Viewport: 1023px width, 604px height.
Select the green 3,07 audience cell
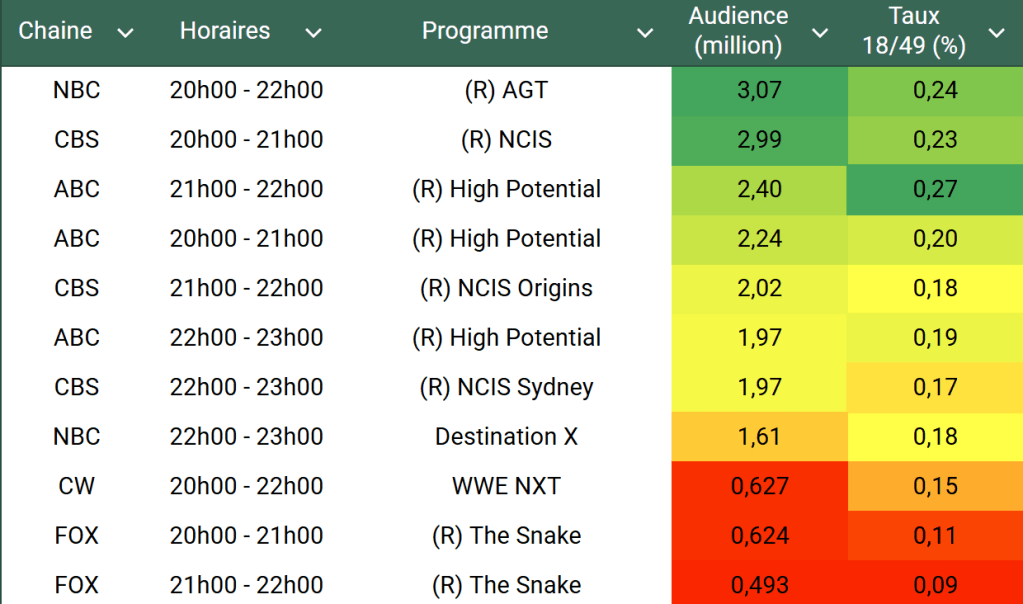[759, 90]
